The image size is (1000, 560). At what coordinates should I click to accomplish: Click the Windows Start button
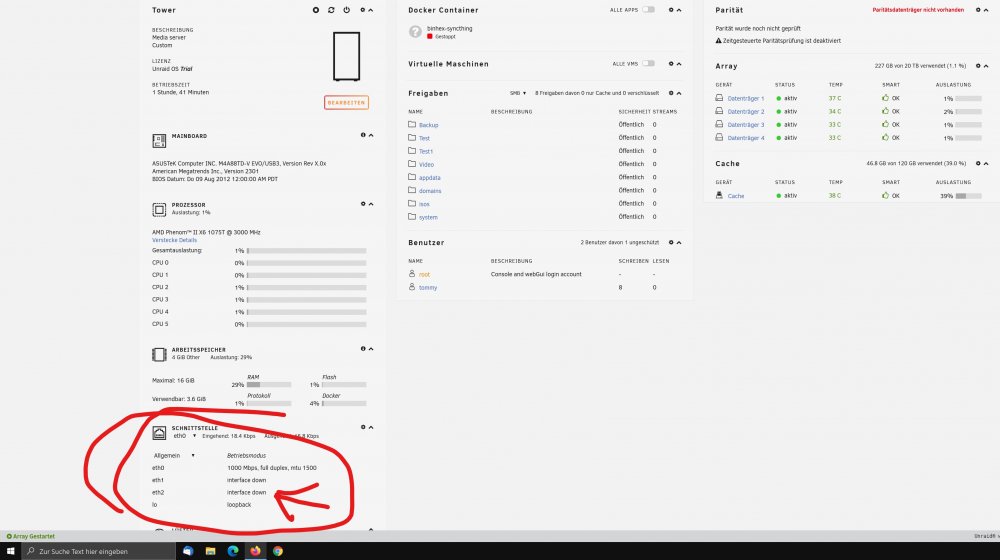[10, 551]
